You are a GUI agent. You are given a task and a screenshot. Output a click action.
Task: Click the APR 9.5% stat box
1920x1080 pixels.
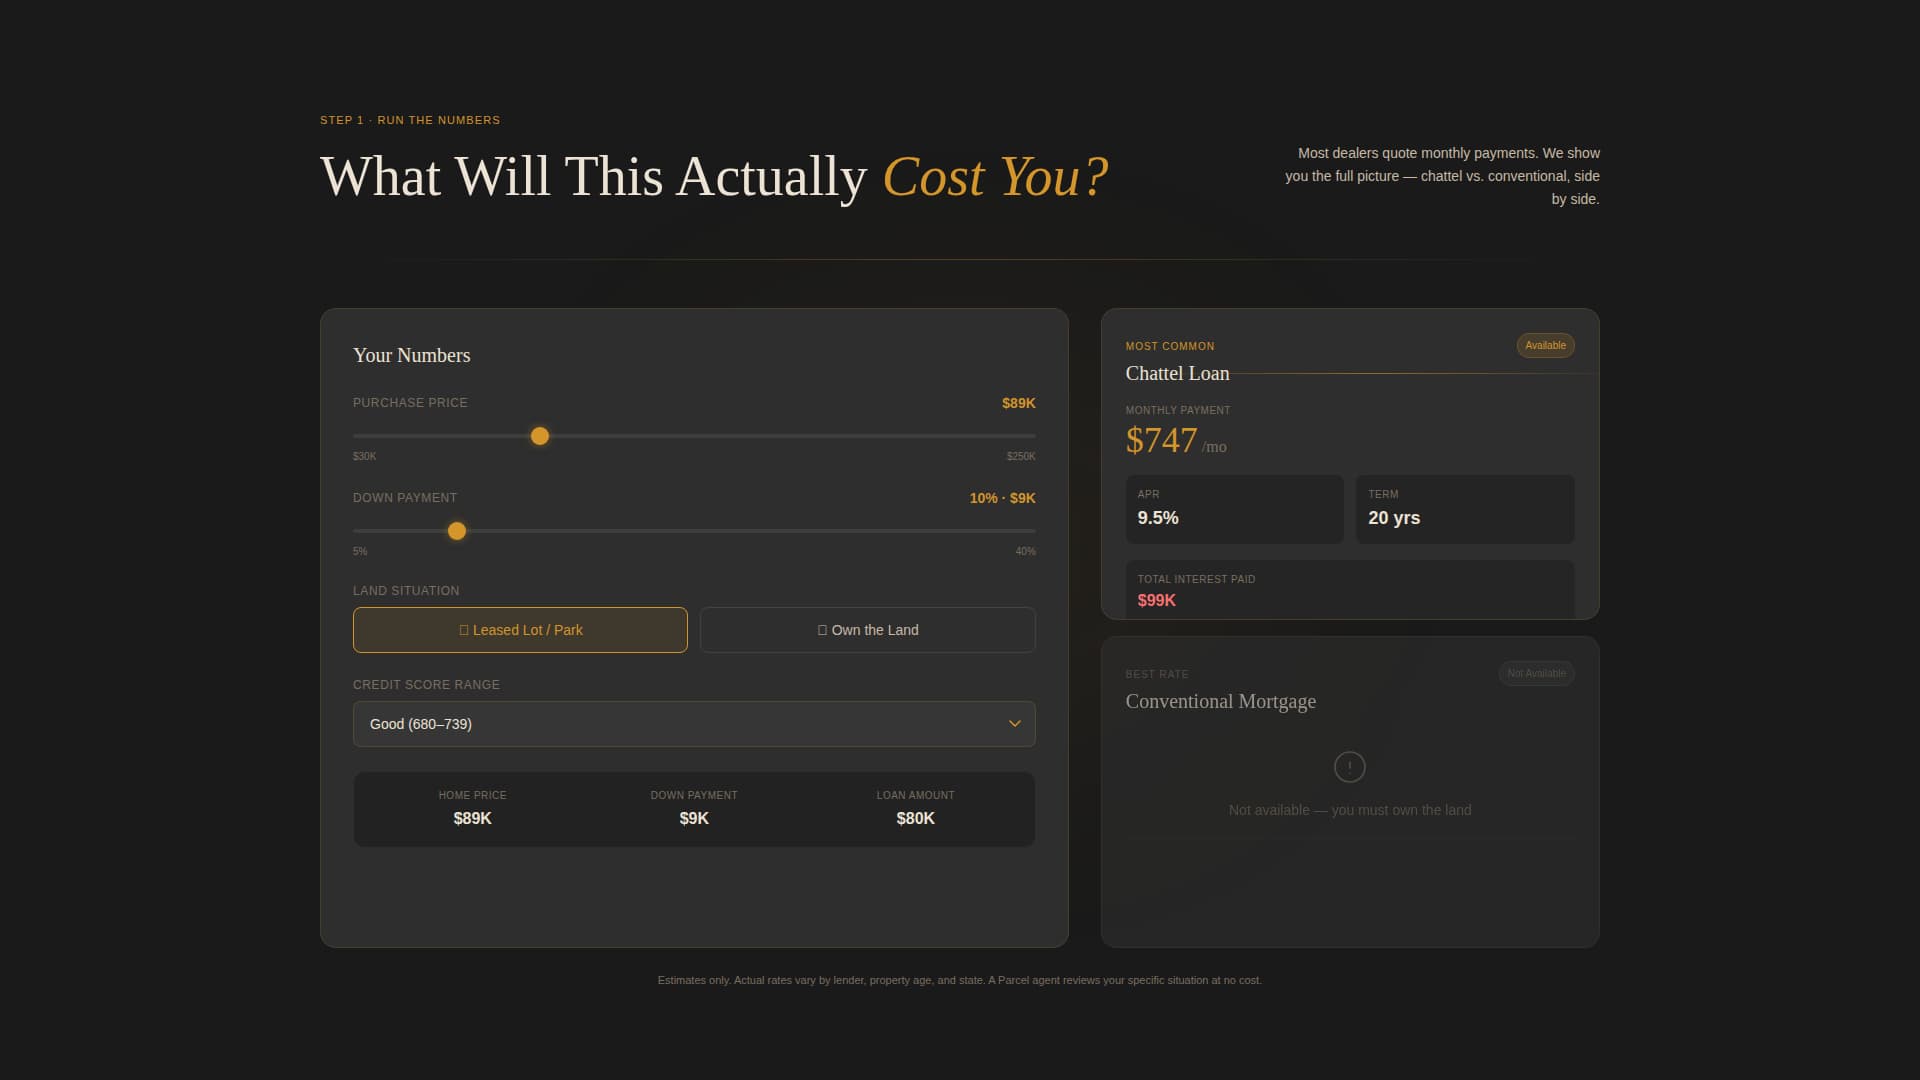(1234, 509)
